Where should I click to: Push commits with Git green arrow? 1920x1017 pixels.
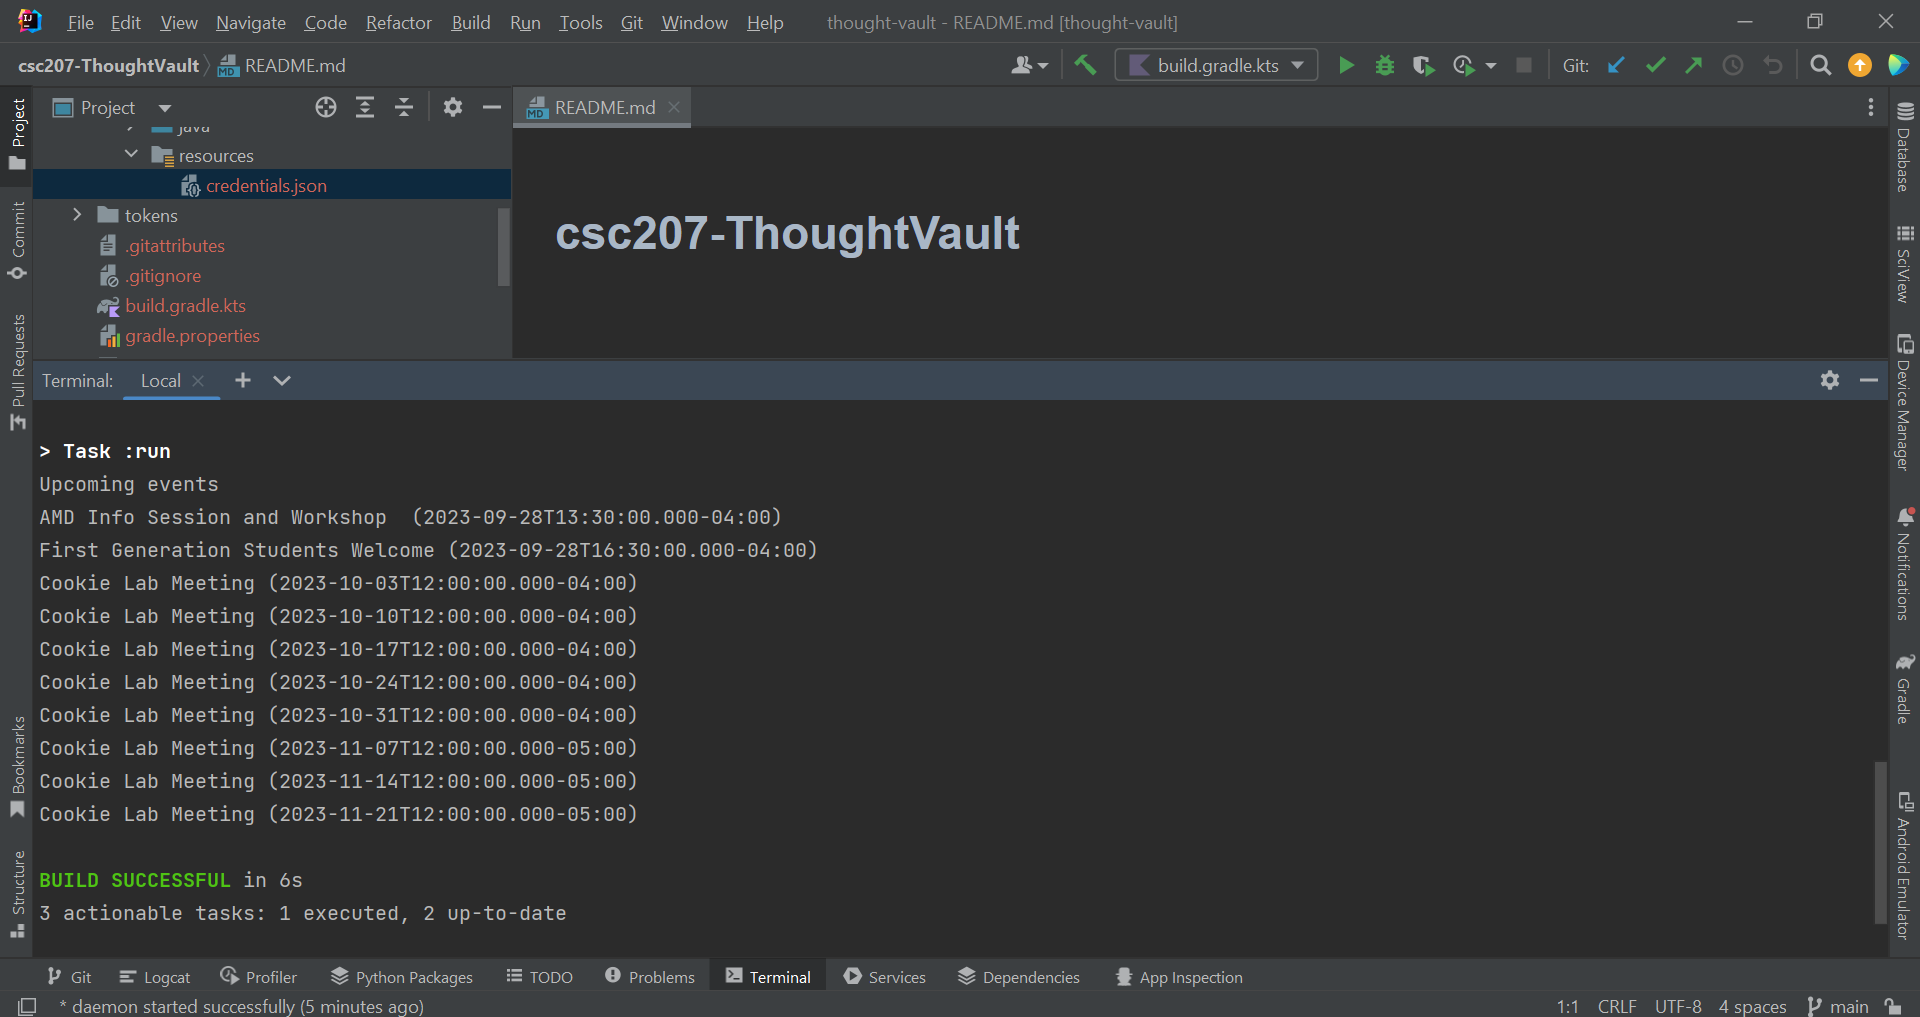click(x=1694, y=65)
